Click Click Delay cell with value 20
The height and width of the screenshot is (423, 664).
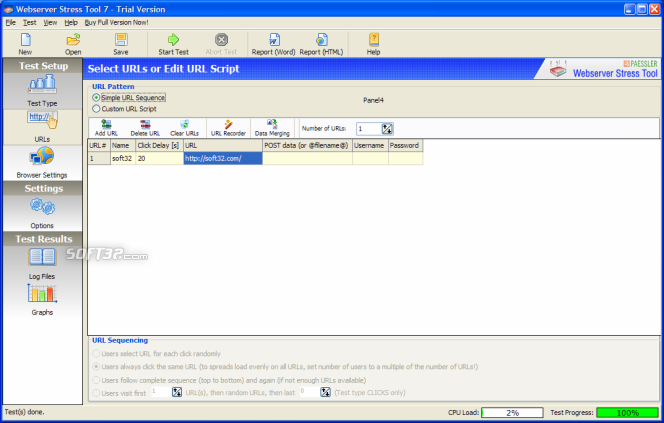point(159,158)
